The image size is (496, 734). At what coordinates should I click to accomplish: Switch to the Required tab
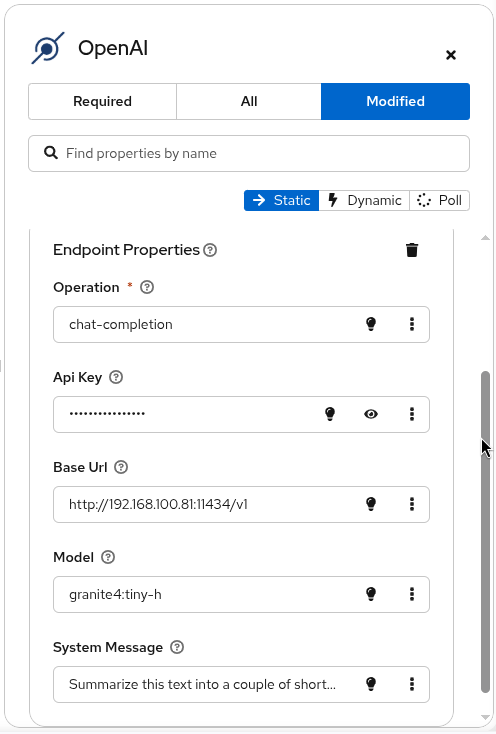point(102,101)
